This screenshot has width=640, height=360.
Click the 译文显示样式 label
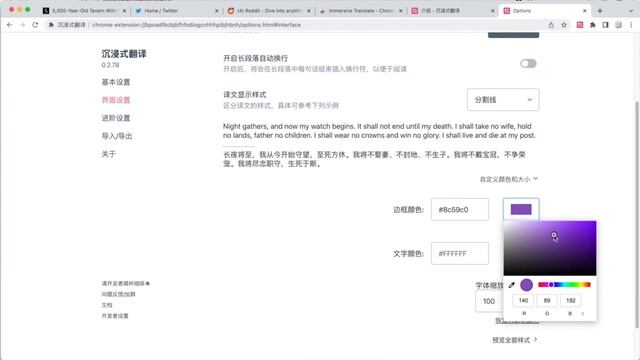tap(244, 95)
